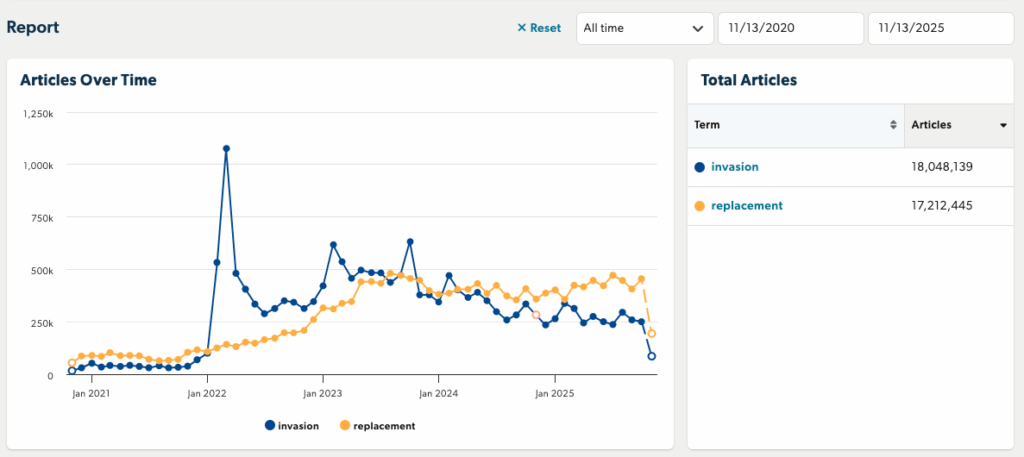Toggle invasion series in chart legend
The image size is (1024, 457).
point(292,425)
